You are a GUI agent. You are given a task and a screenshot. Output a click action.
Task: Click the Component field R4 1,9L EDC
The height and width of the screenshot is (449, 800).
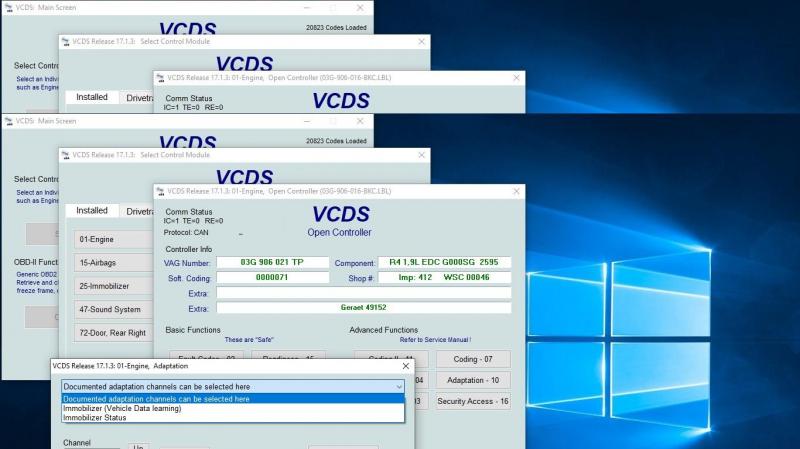point(444,262)
